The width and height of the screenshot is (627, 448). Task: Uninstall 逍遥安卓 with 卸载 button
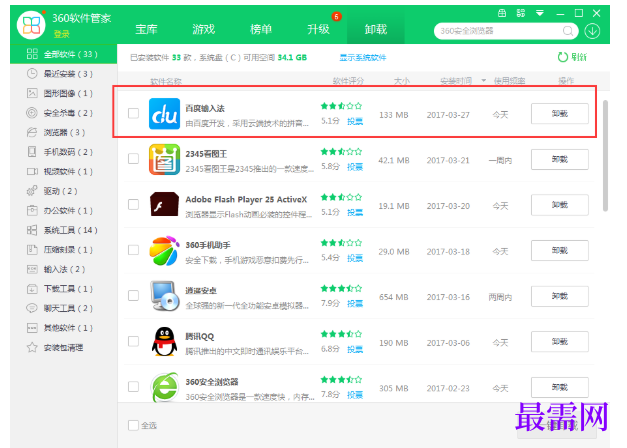click(559, 296)
